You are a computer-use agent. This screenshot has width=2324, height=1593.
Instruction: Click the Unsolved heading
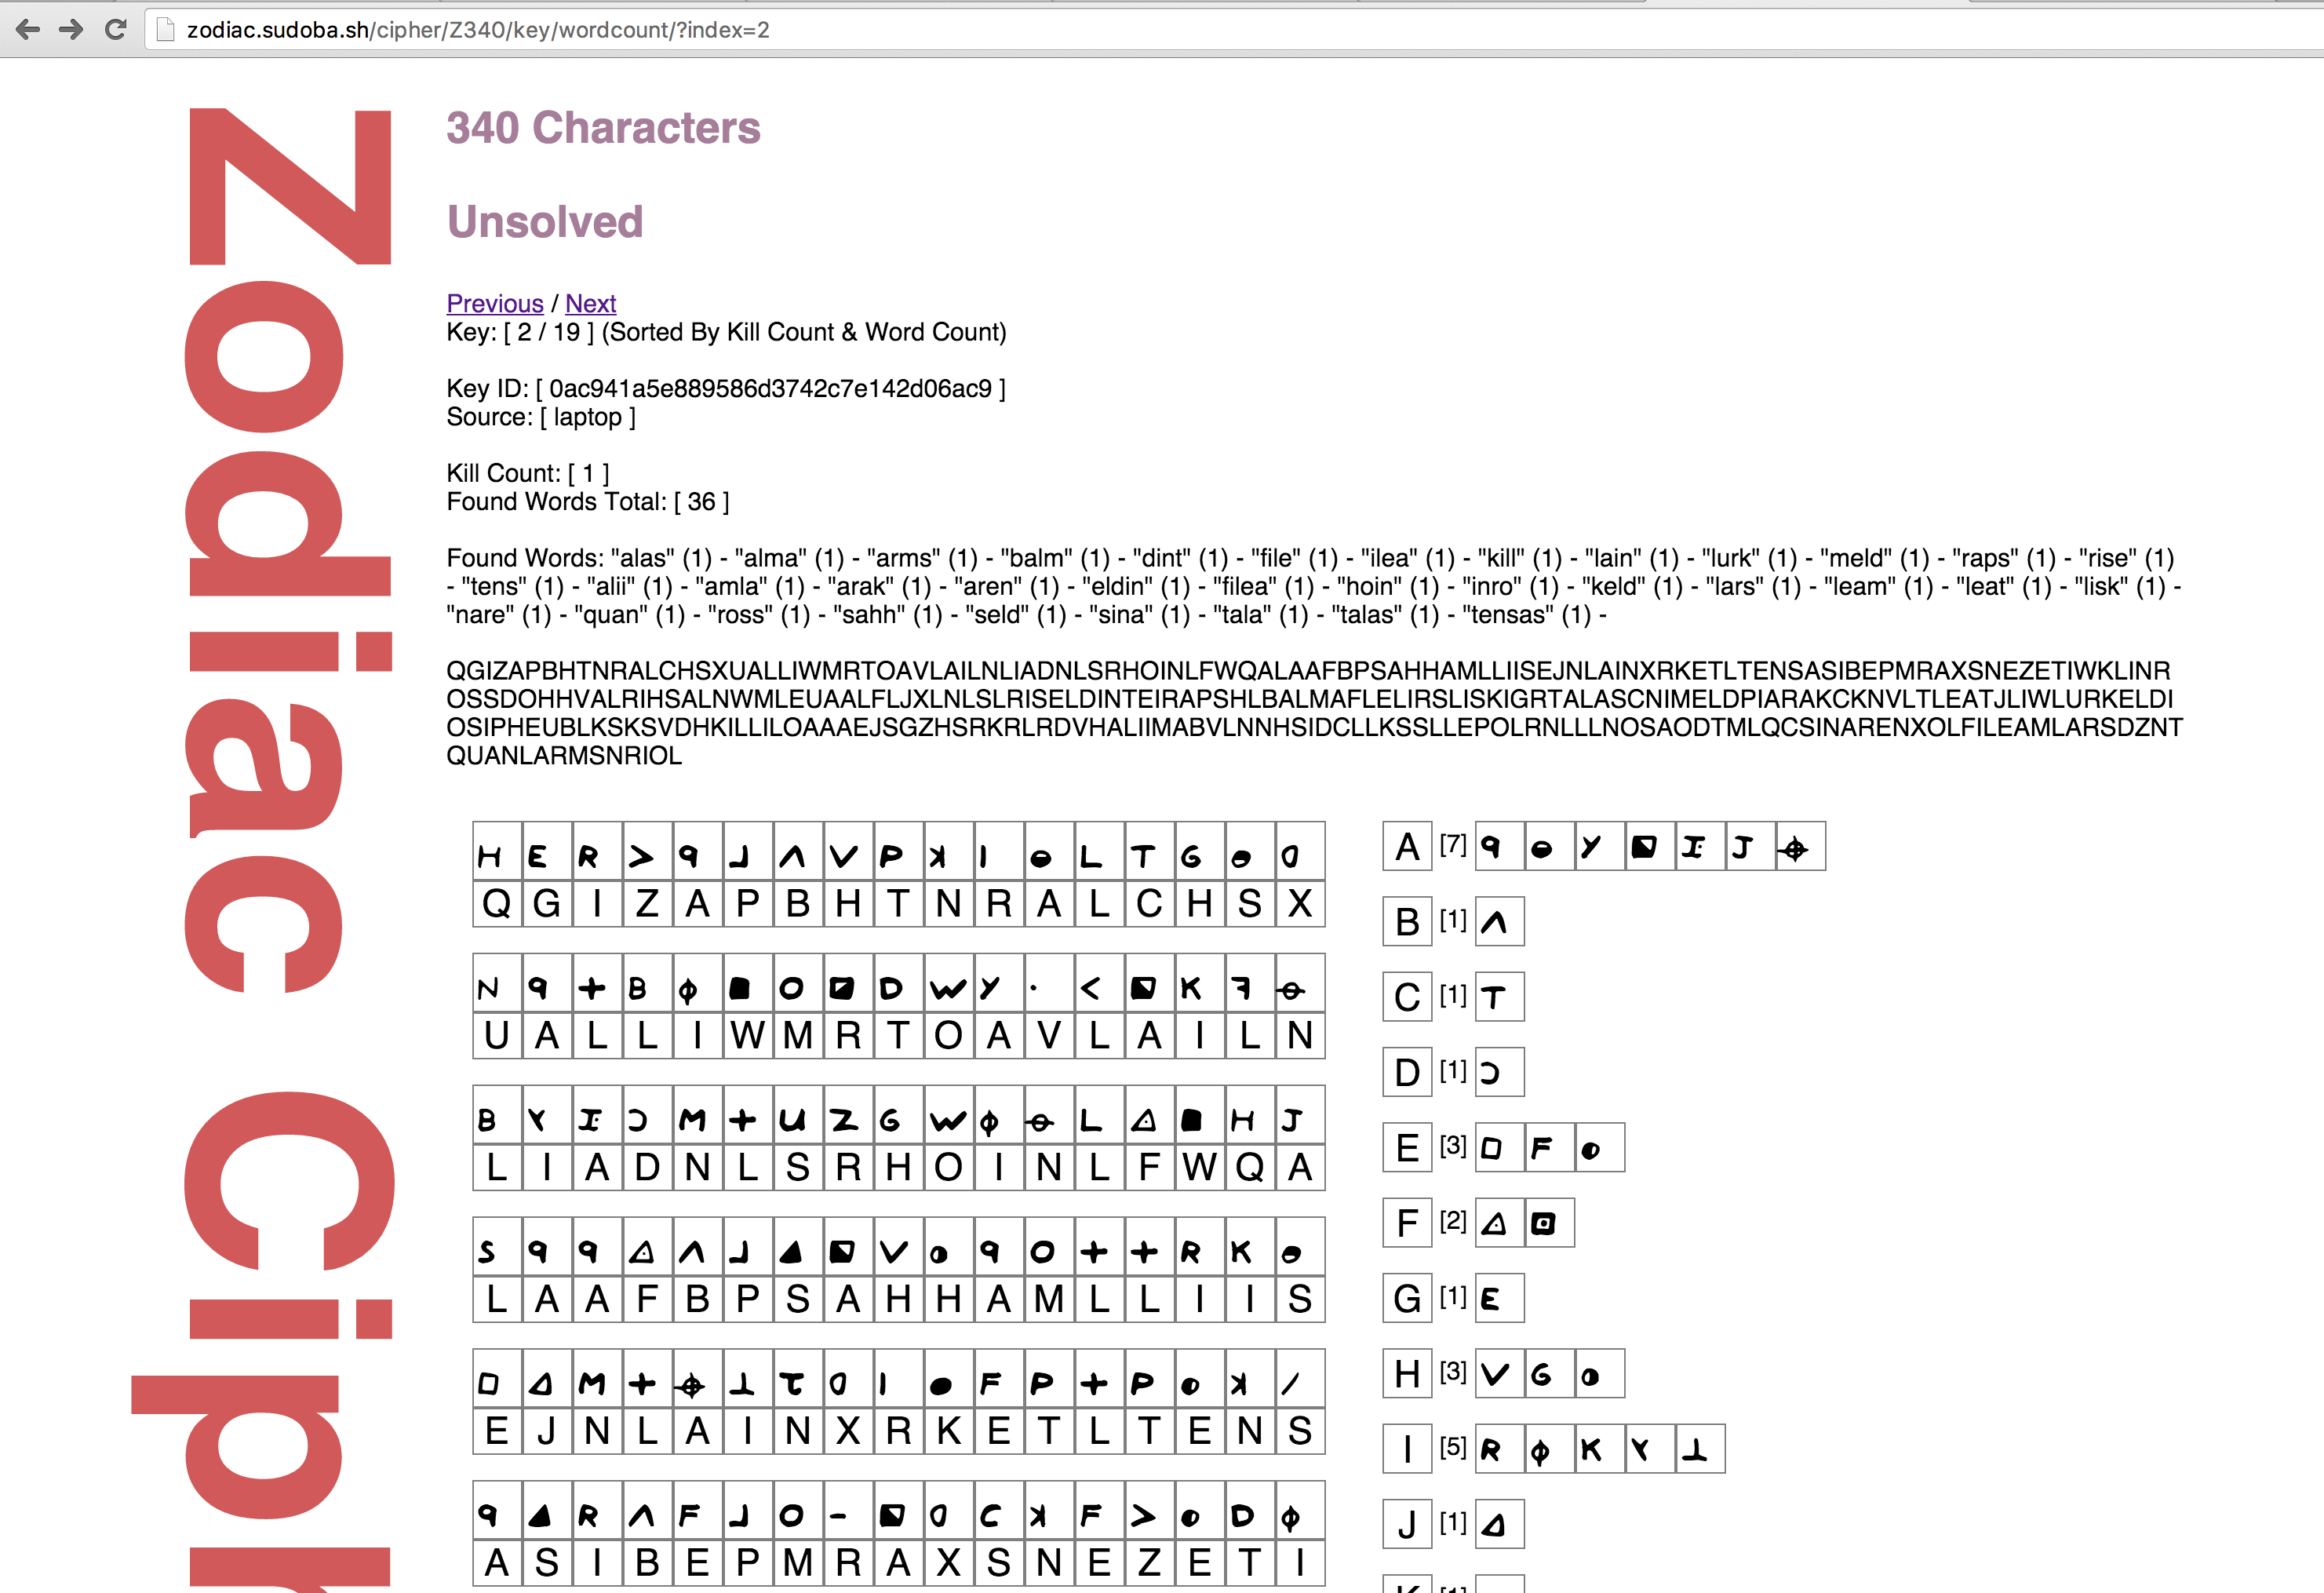(545, 222)
